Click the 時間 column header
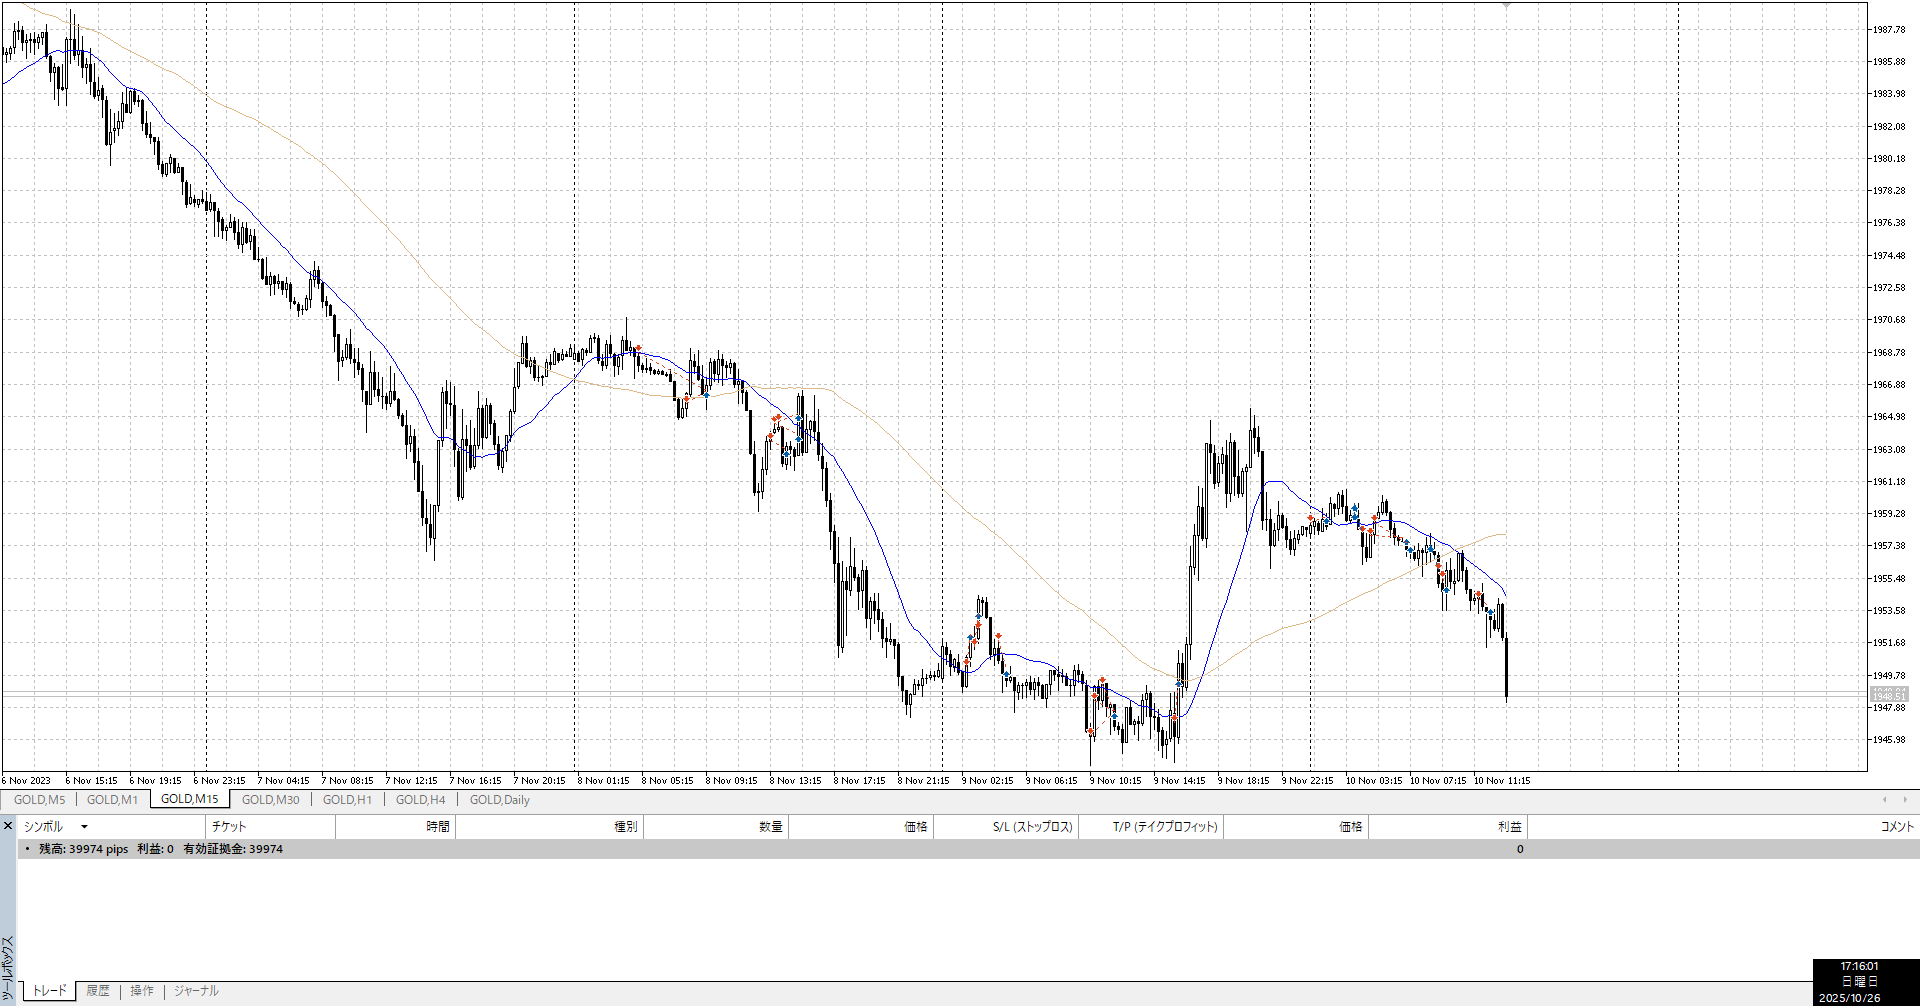The width and height of the screenshot is (1920, 1006). (437, 826)
